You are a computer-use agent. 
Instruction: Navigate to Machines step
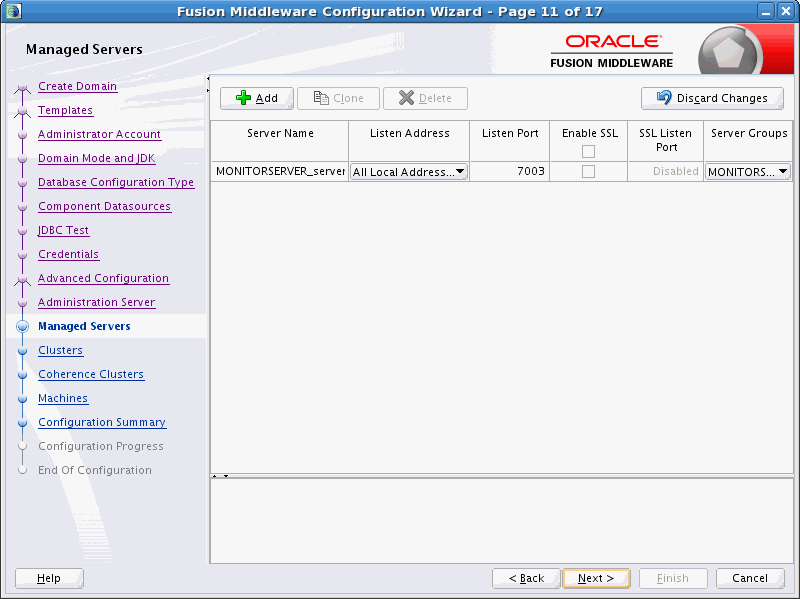pos(63,398)
